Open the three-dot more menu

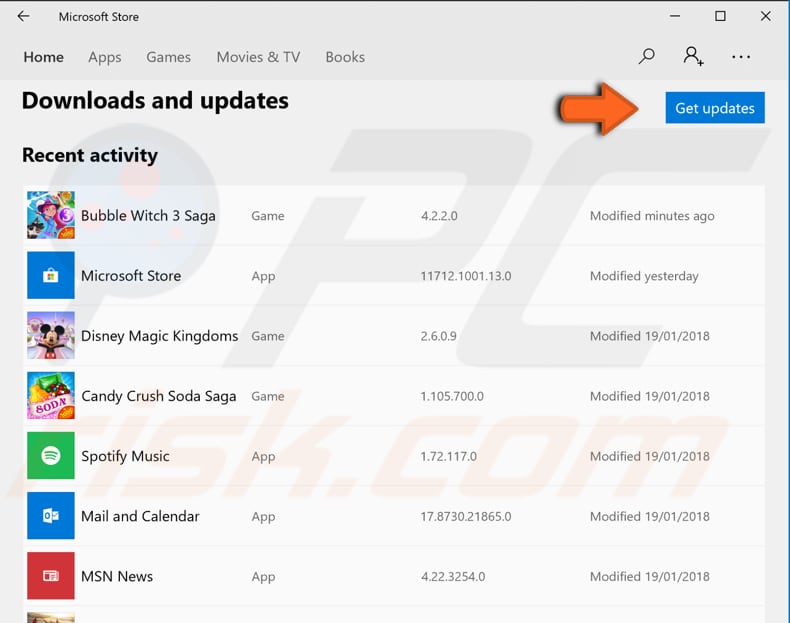tap(741, 57)
